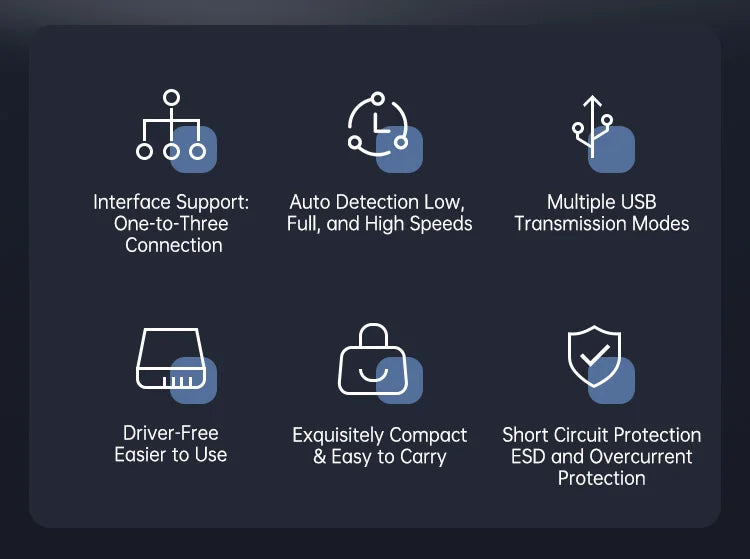Click the Exquisitely Compact & Easy to Carry label

[380, 446]
